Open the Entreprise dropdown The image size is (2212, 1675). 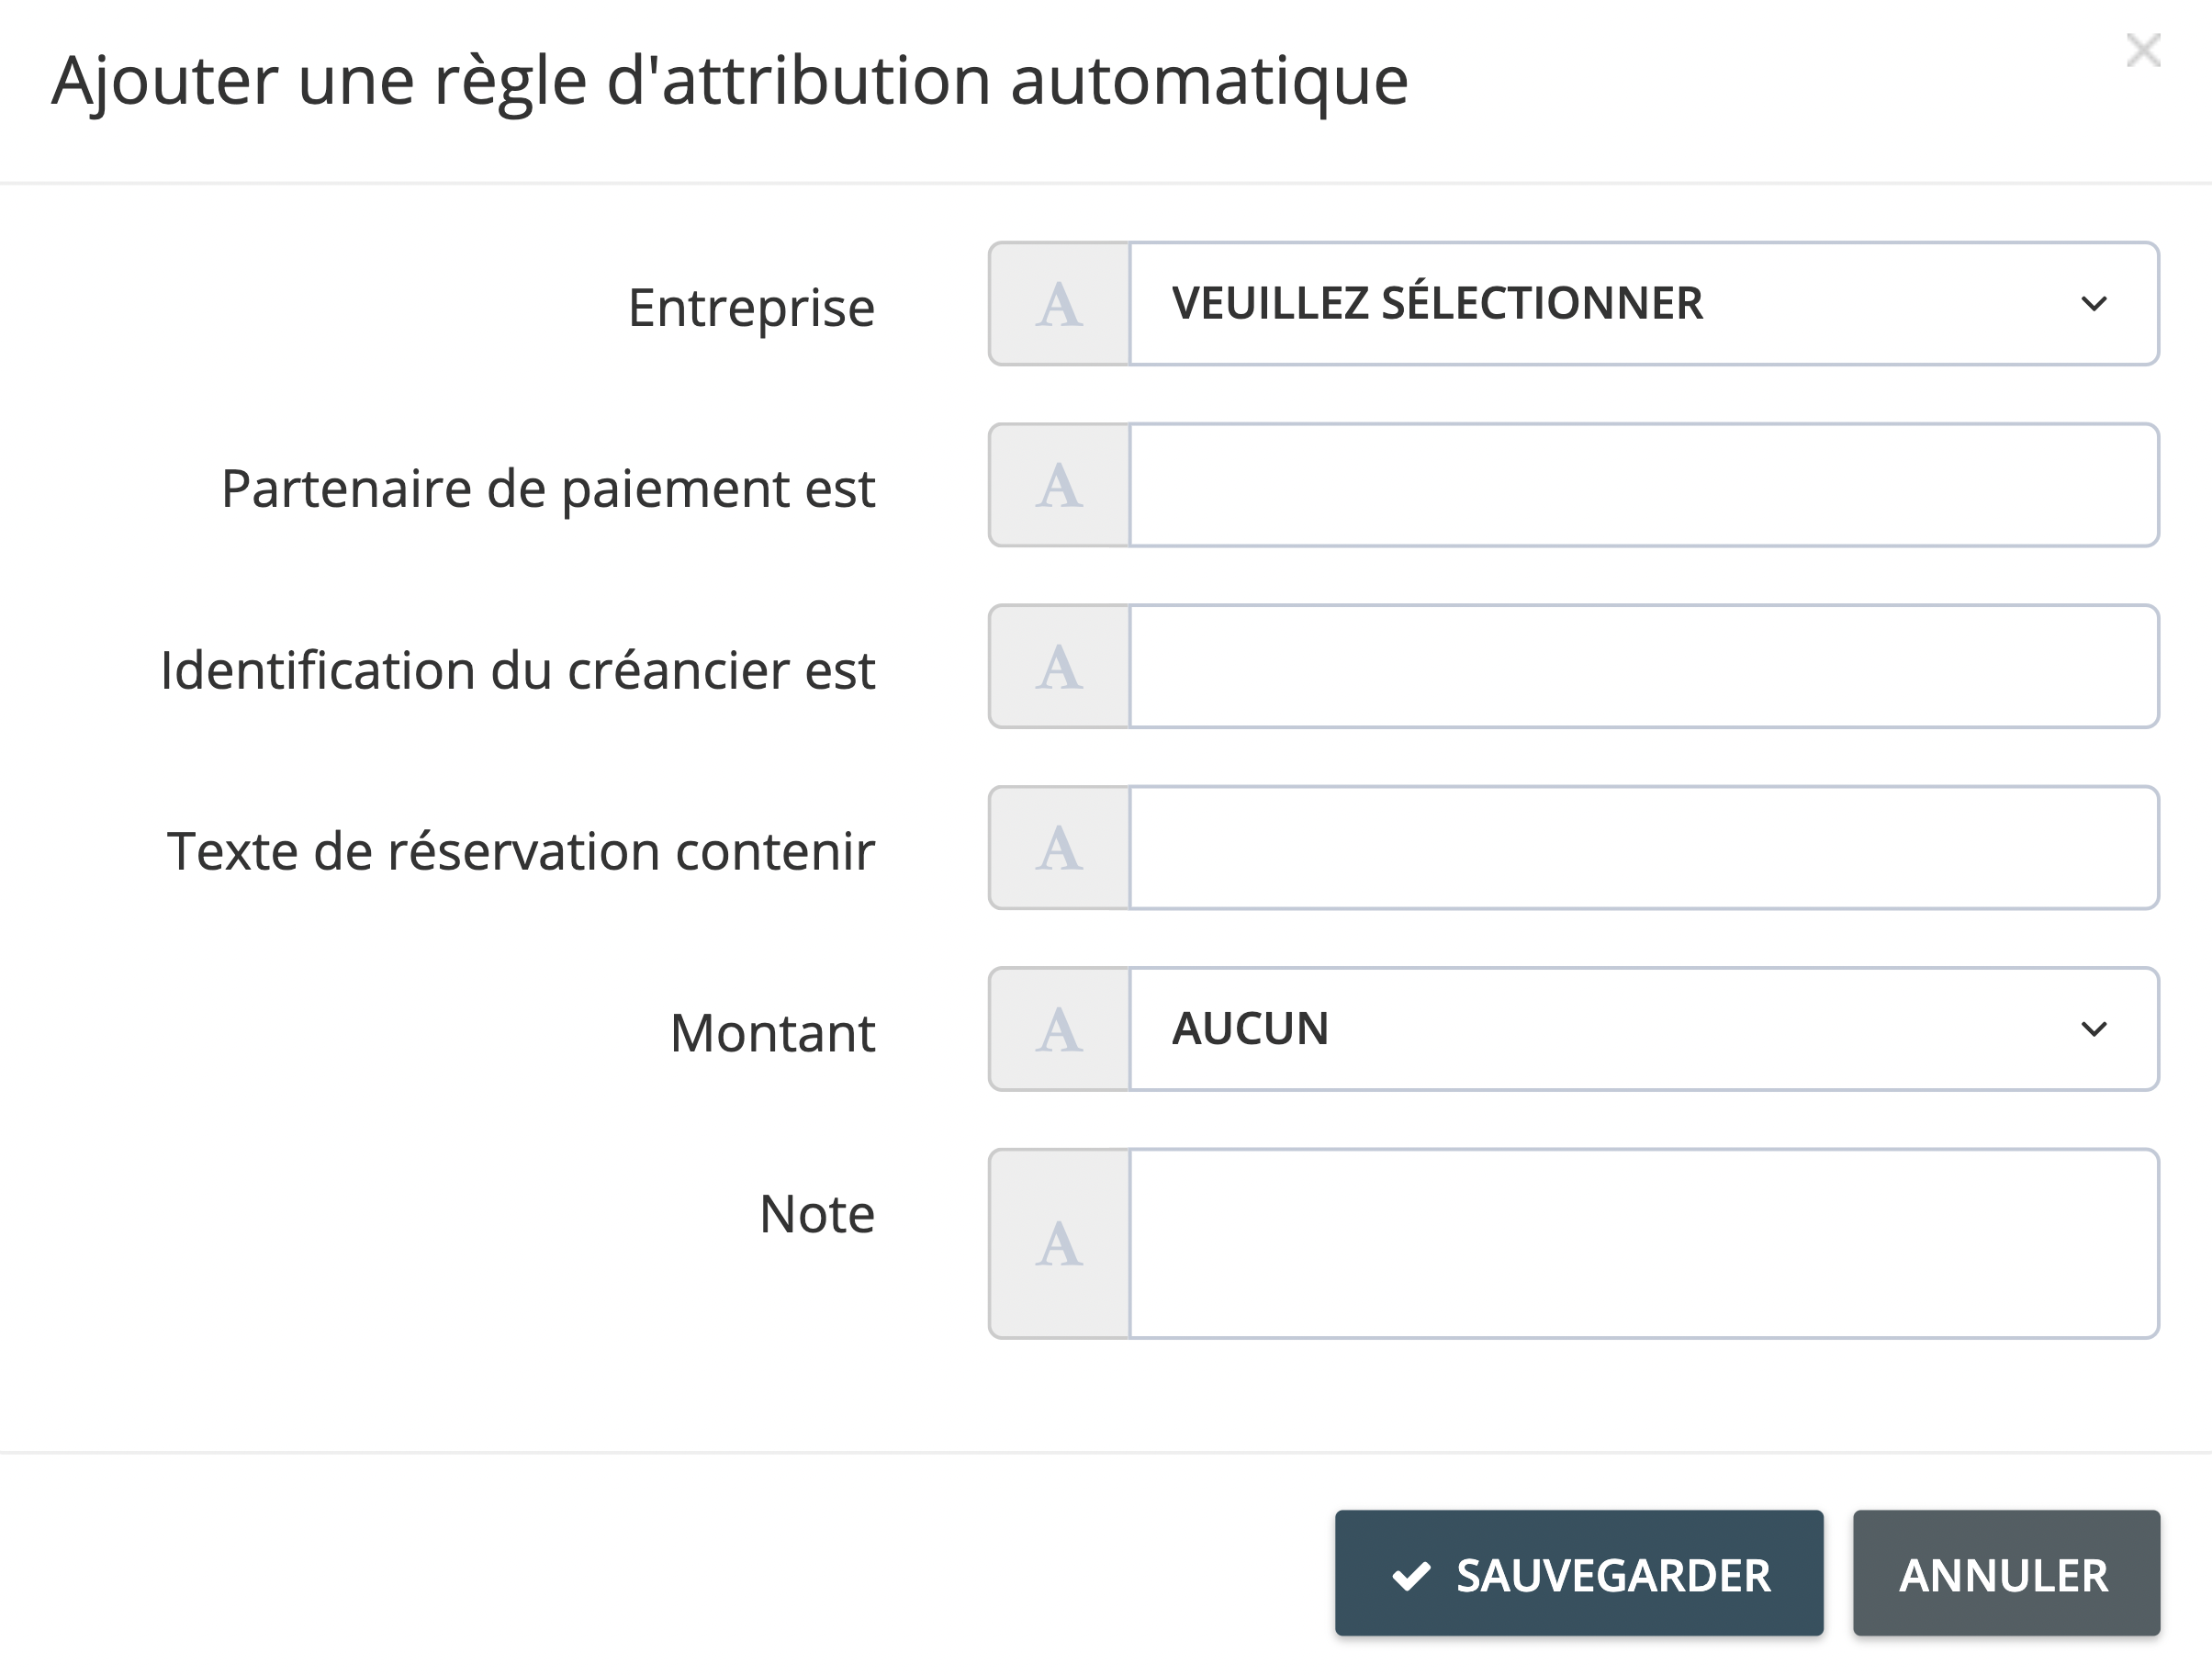point(1644,304)
